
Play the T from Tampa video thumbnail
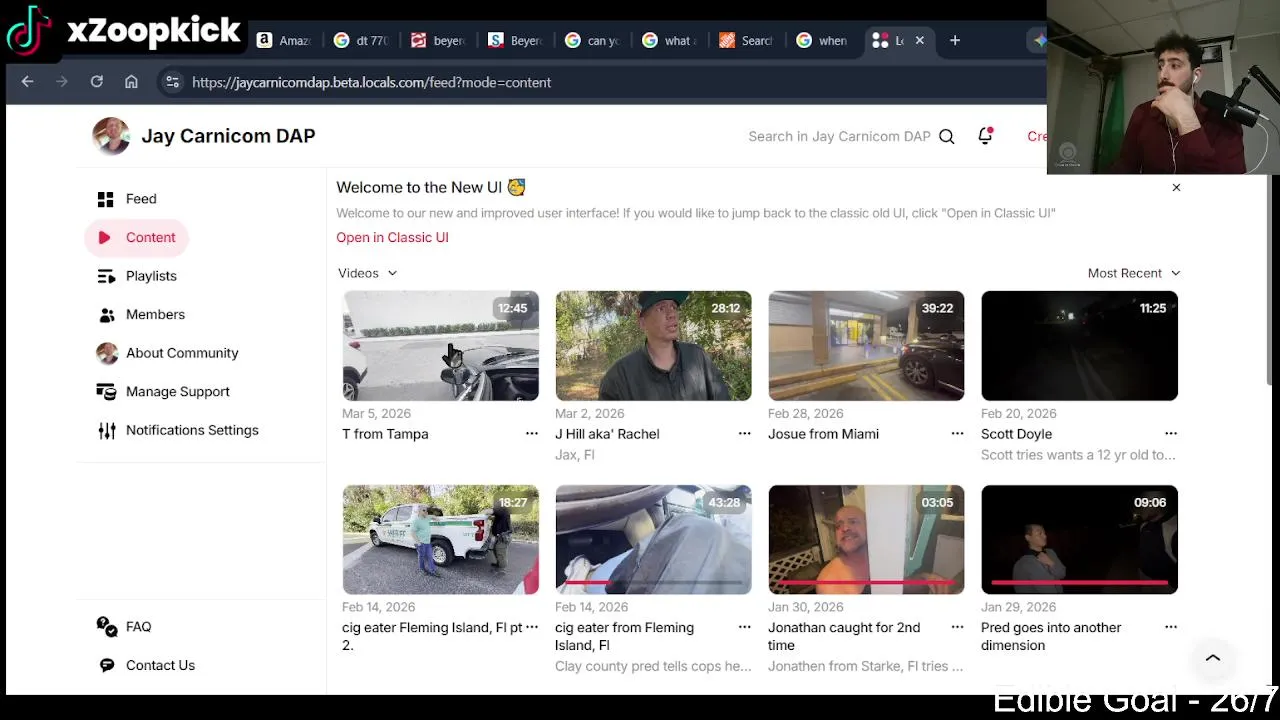[440, 346]
